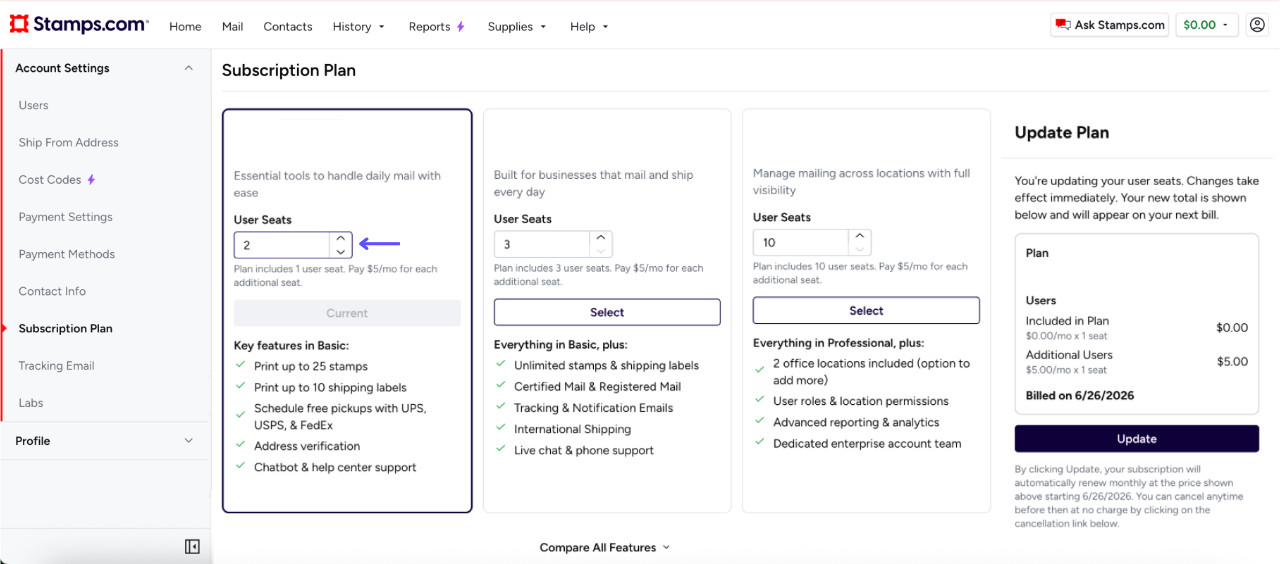Viewport: 1280px width, 564px height.
Task: Click the Ask Stamps.com chat icon
Action: [1063, 25]
